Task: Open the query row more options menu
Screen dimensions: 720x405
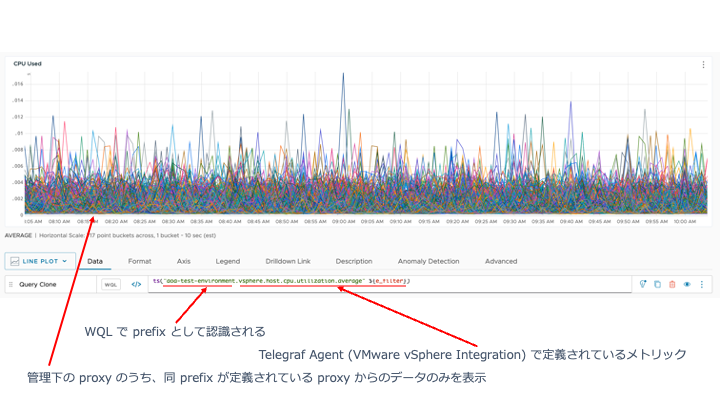Action: click(x=702, y=284)
